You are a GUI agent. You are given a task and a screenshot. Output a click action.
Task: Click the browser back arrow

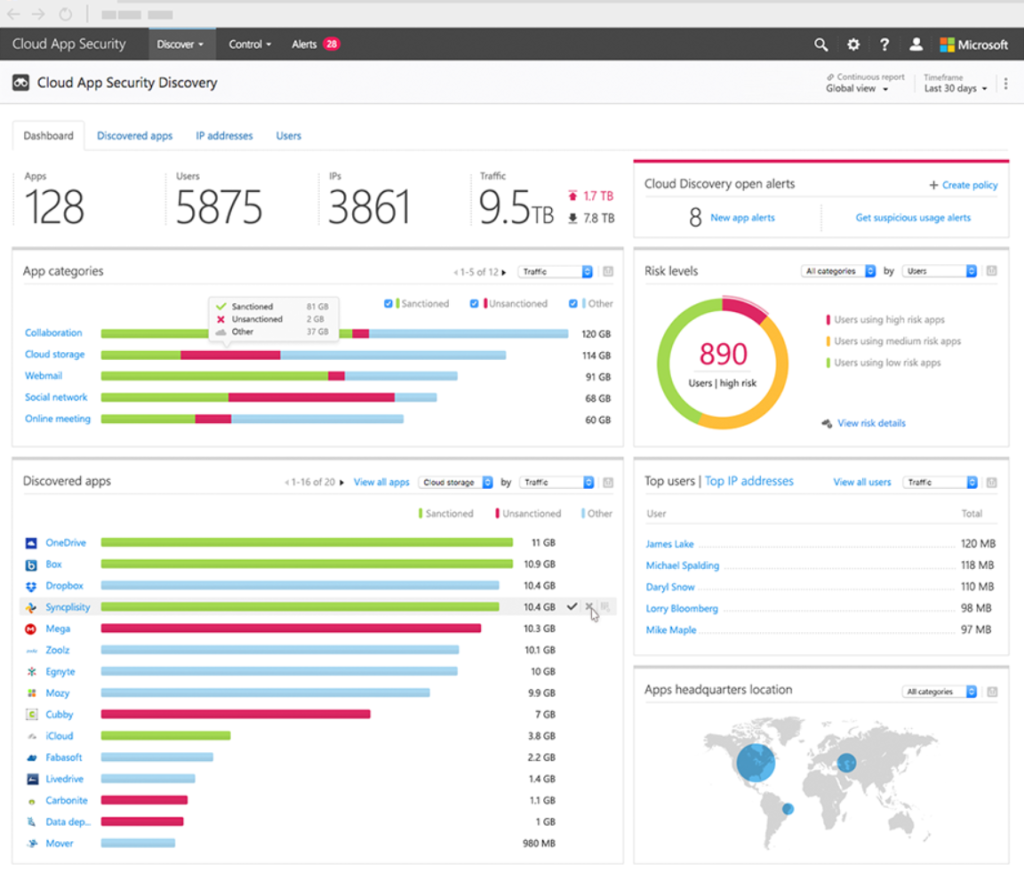13,14
